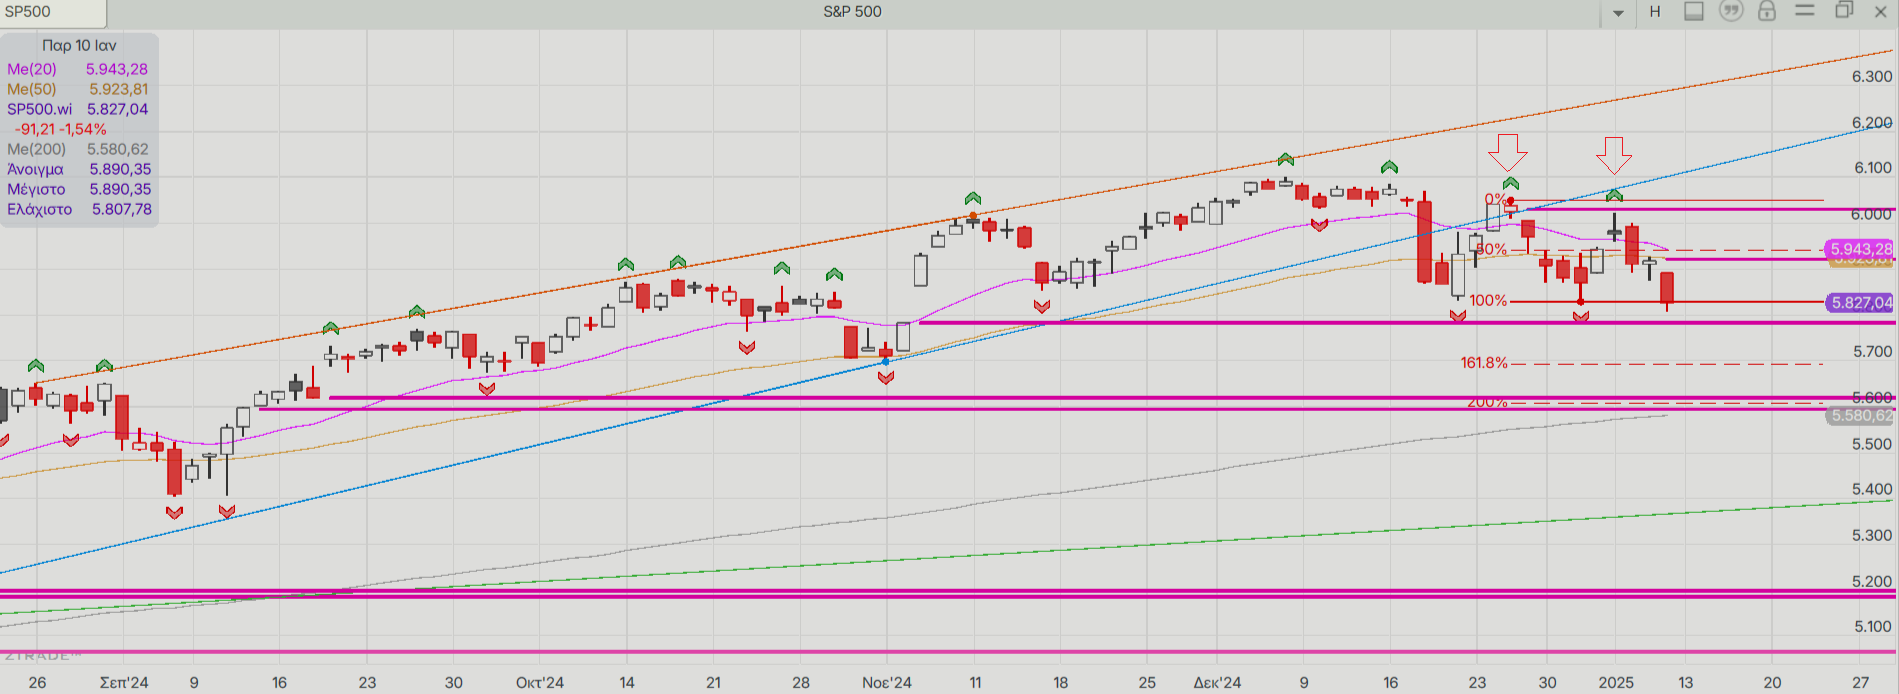Select the Fibonacci 50% level label
This screenshot has width=1899, height=694.
pos(1491,249)
